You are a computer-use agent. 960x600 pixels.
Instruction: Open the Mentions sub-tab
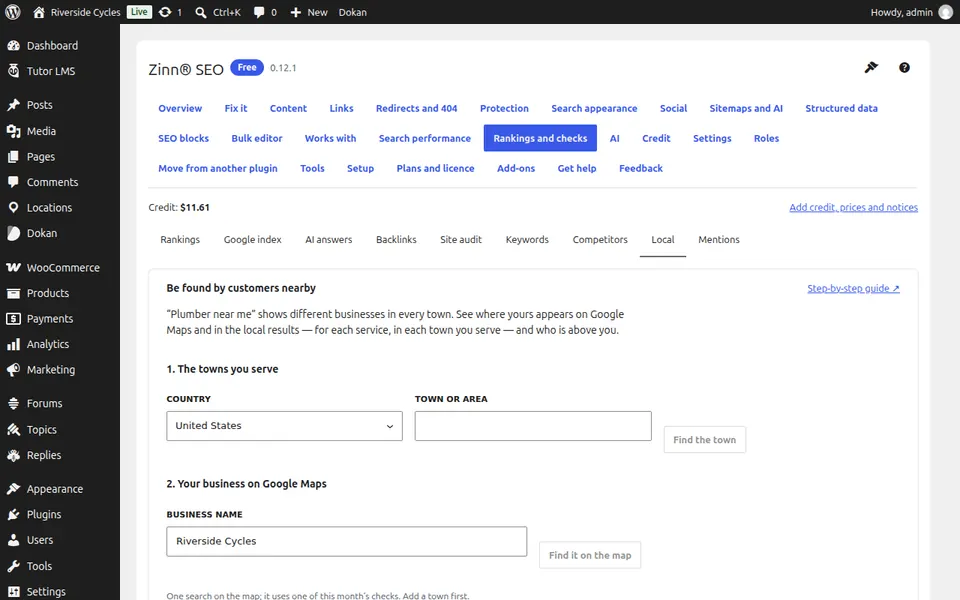(x=719, y=240)
